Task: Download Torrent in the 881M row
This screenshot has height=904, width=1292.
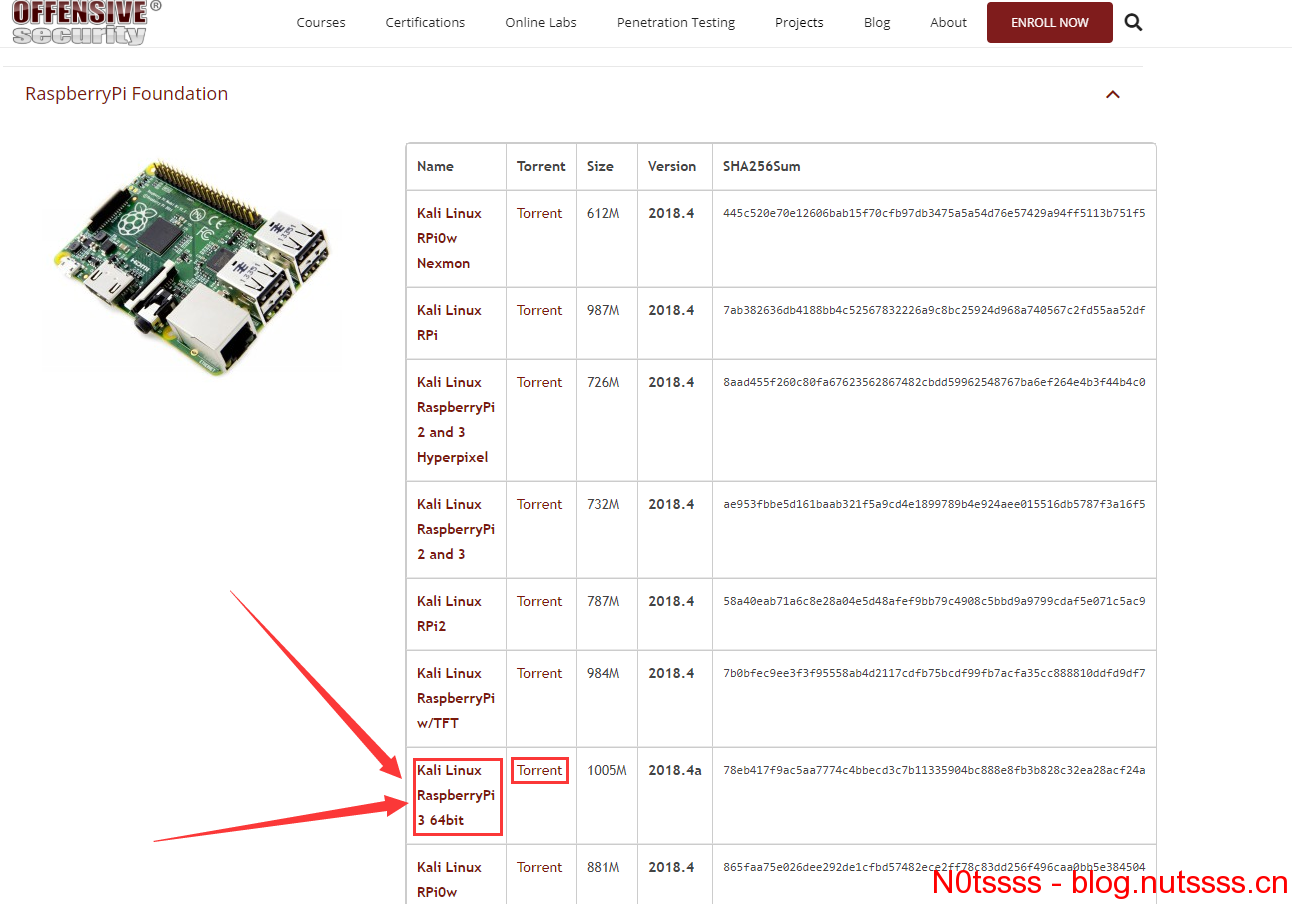Action: click(540, 867)
